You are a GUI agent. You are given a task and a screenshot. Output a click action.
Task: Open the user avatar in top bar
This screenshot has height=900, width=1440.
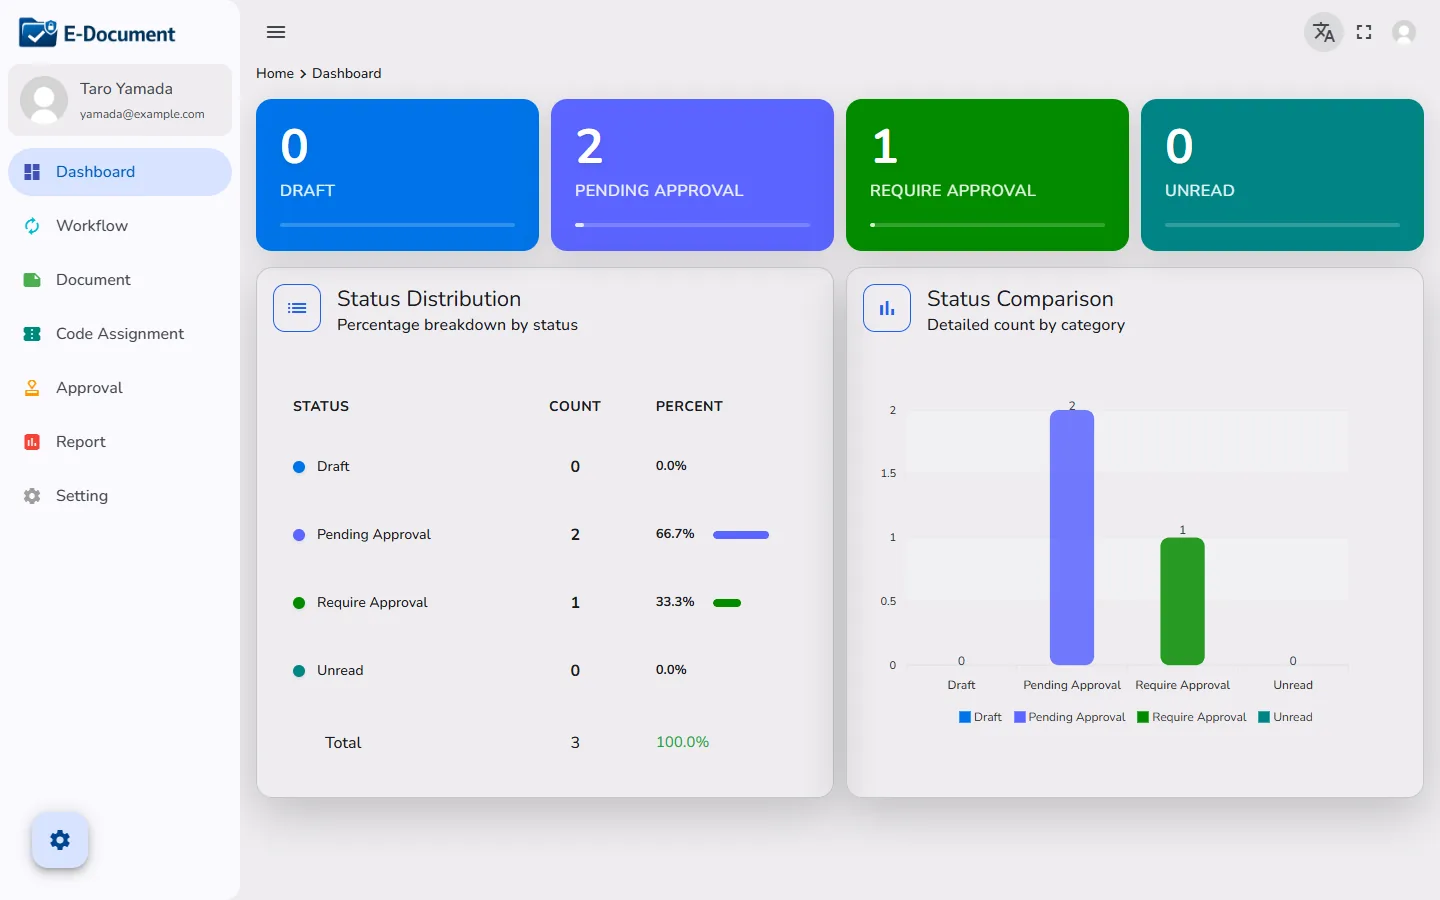tap(1404, 32)
